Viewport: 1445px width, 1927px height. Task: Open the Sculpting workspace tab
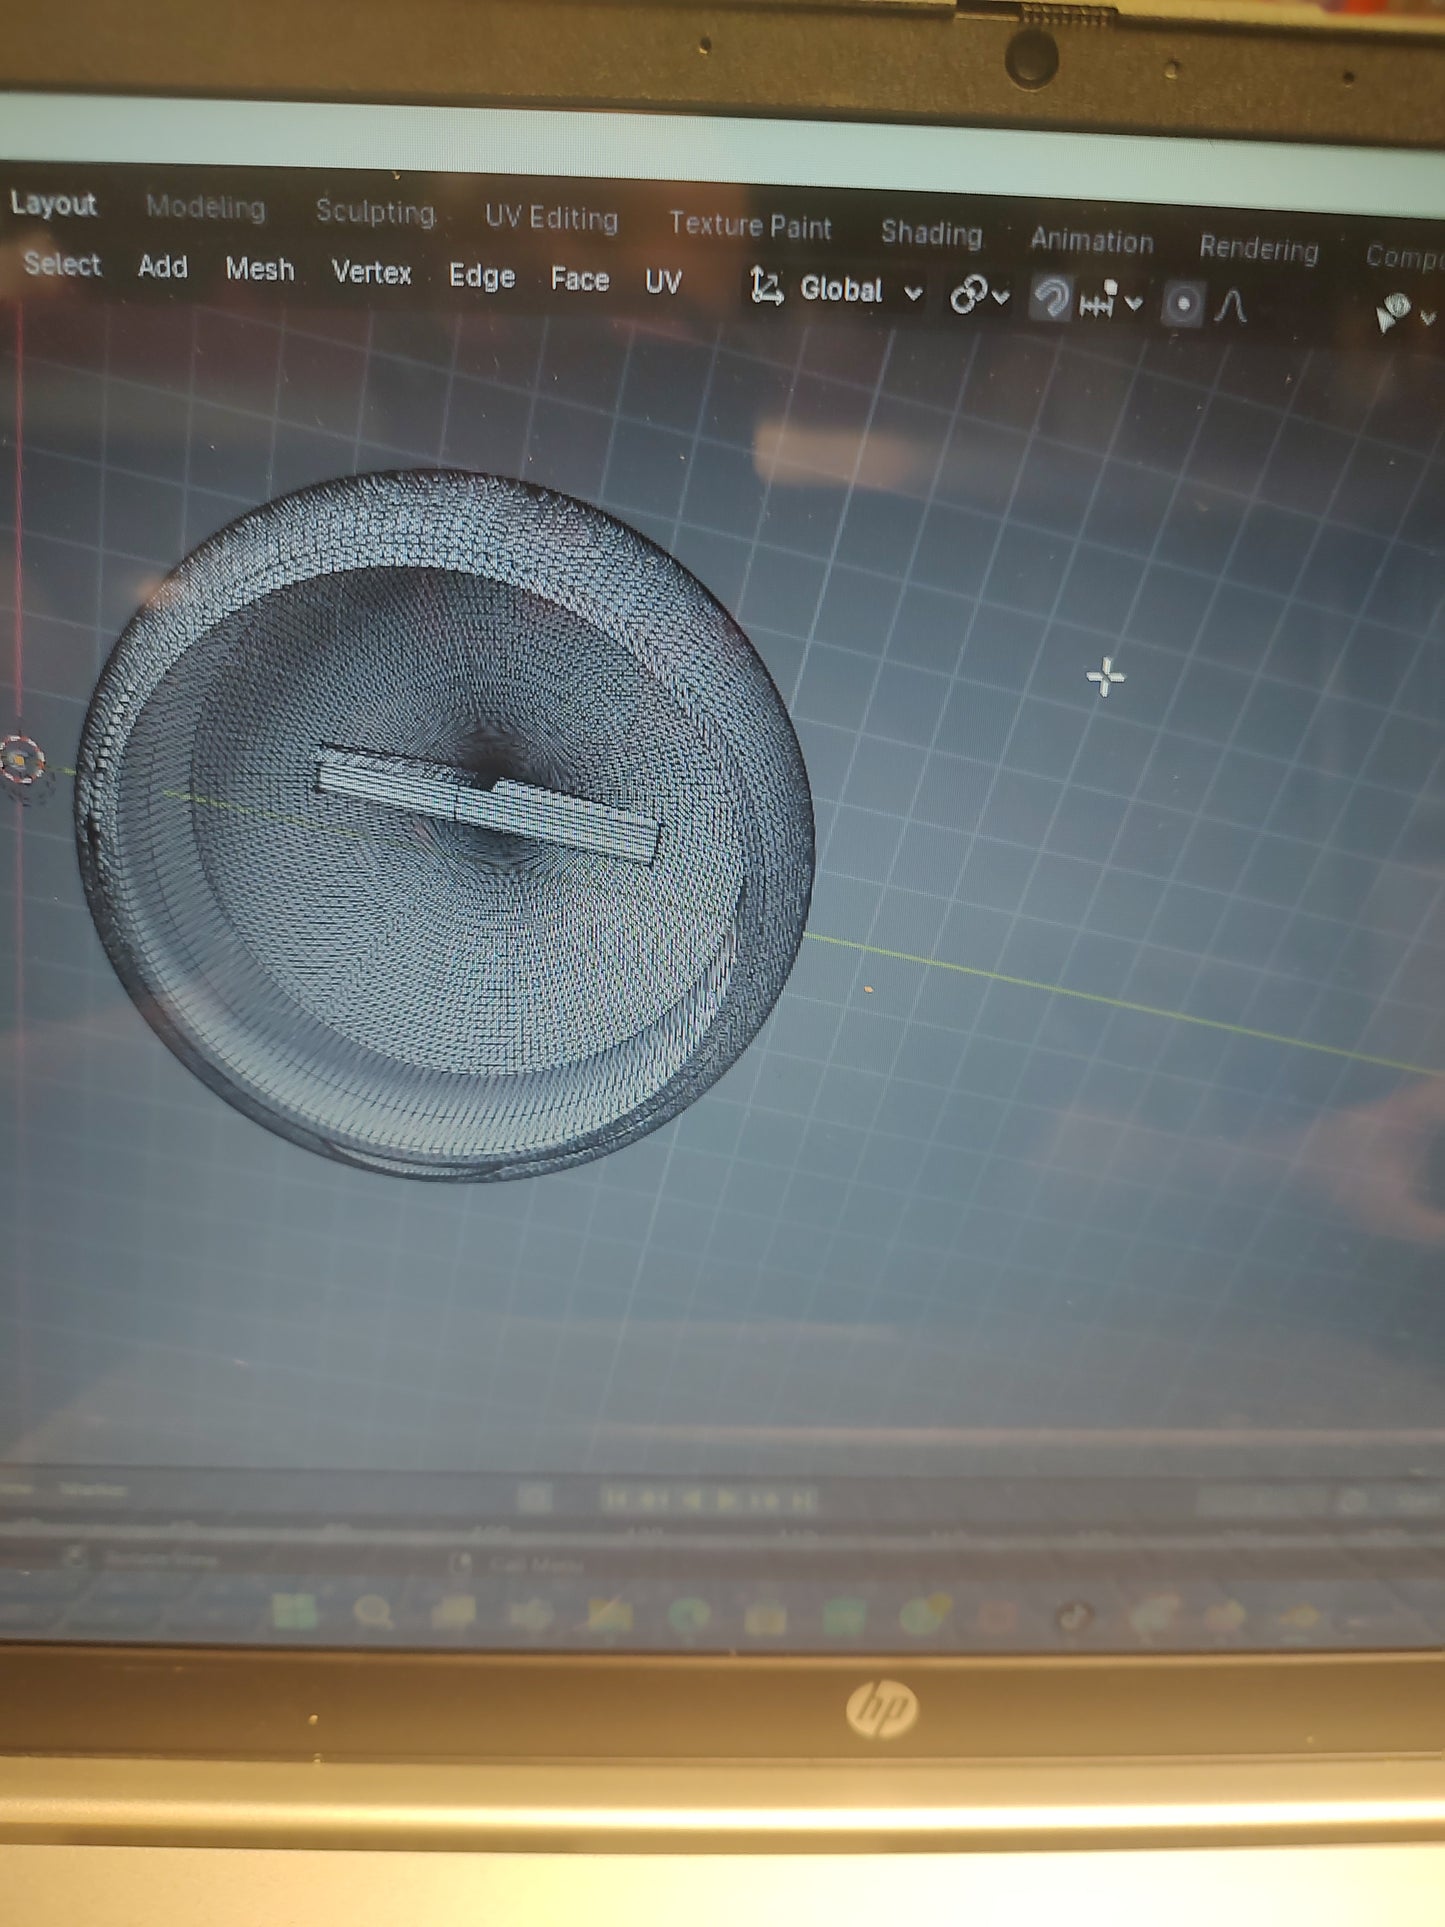(x=375, y=212)
